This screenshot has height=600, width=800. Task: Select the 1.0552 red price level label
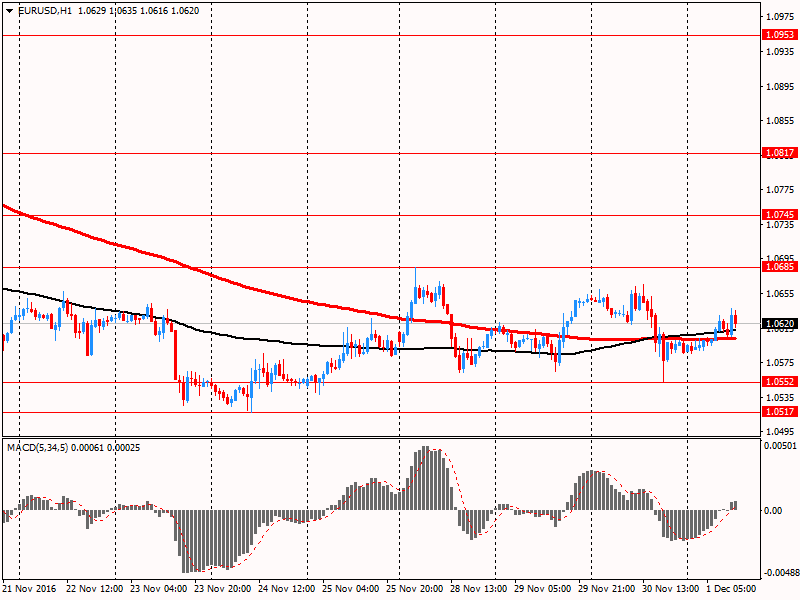coord(780,382)
